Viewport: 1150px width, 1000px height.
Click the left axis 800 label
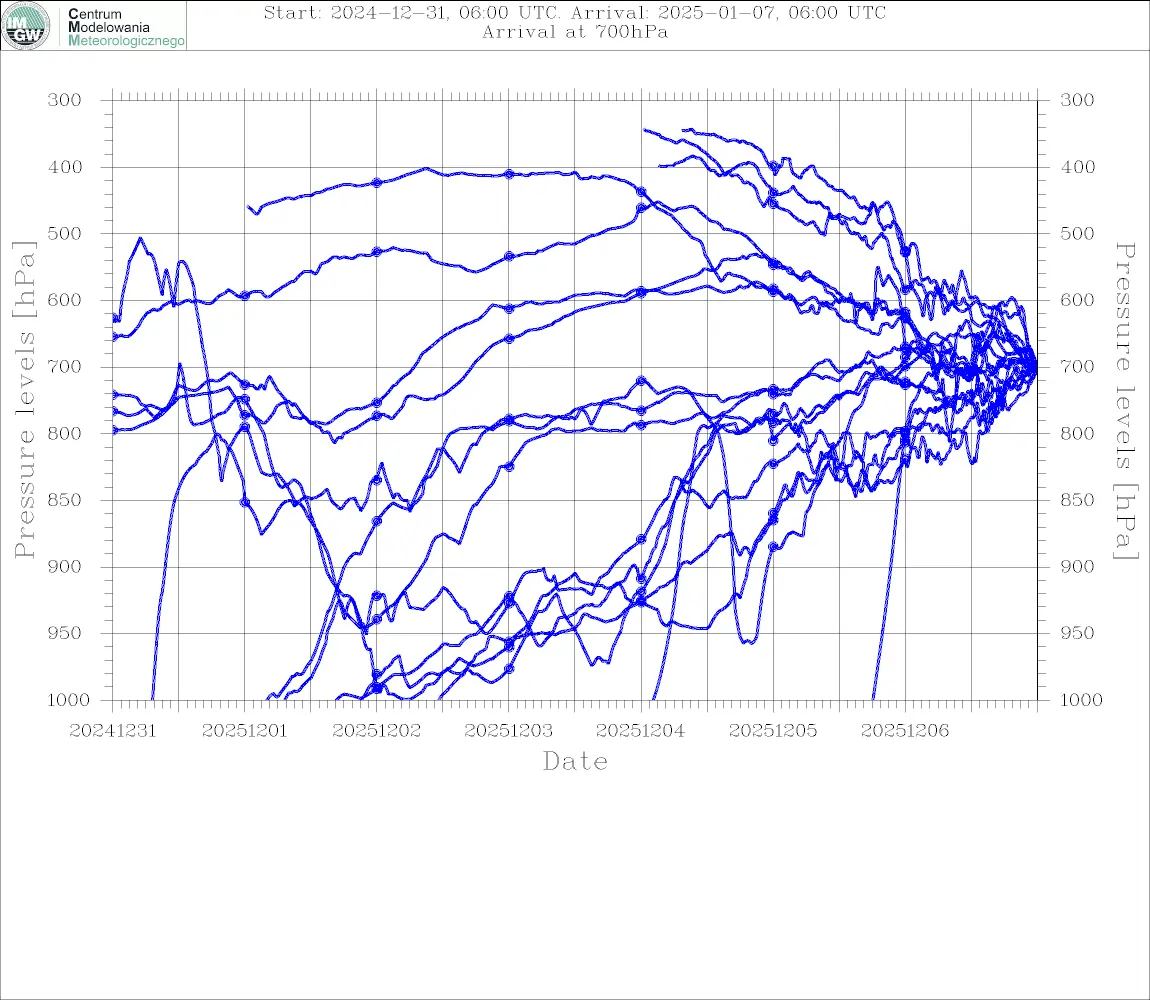click(65, 434)
